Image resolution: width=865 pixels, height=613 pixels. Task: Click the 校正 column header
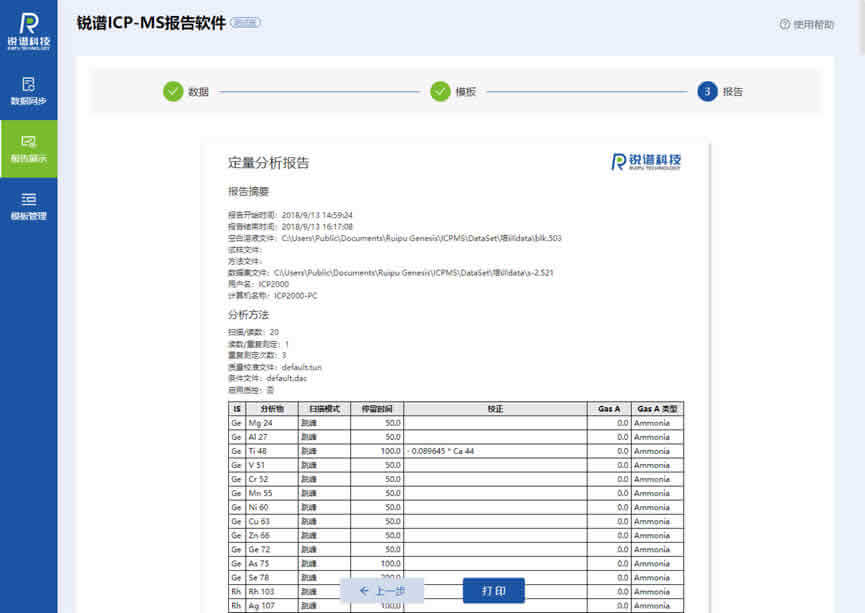495,409
